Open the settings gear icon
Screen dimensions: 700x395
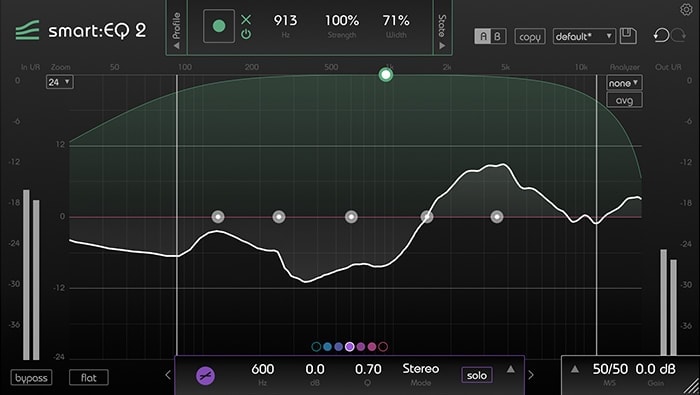pos(686,9)
